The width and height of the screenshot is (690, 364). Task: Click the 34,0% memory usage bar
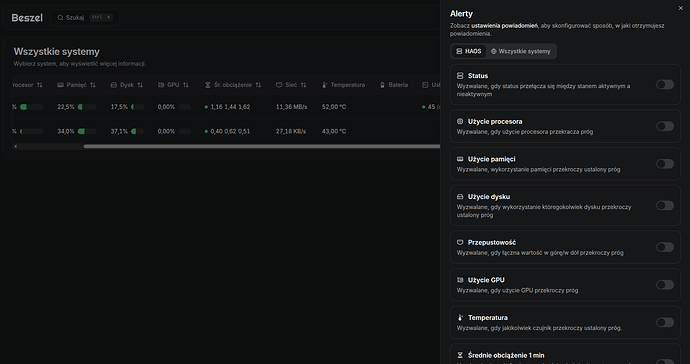pyautogui.click(x=87, y=131)
